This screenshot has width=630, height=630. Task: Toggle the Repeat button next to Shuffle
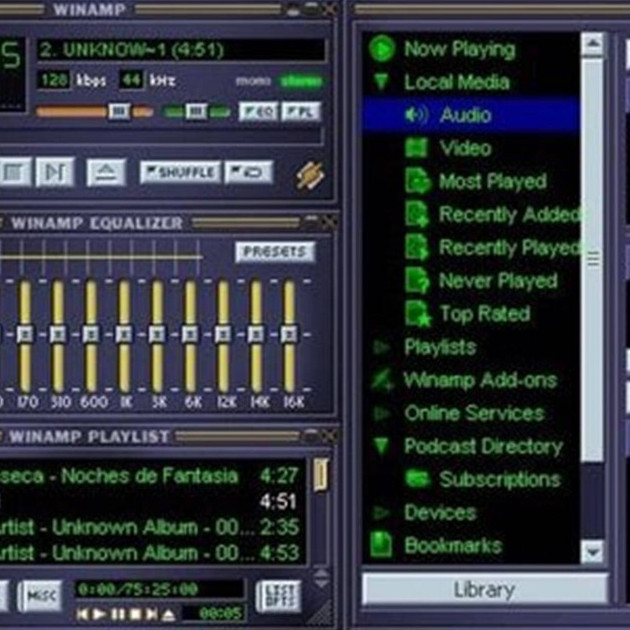click(x=249, y=172)
